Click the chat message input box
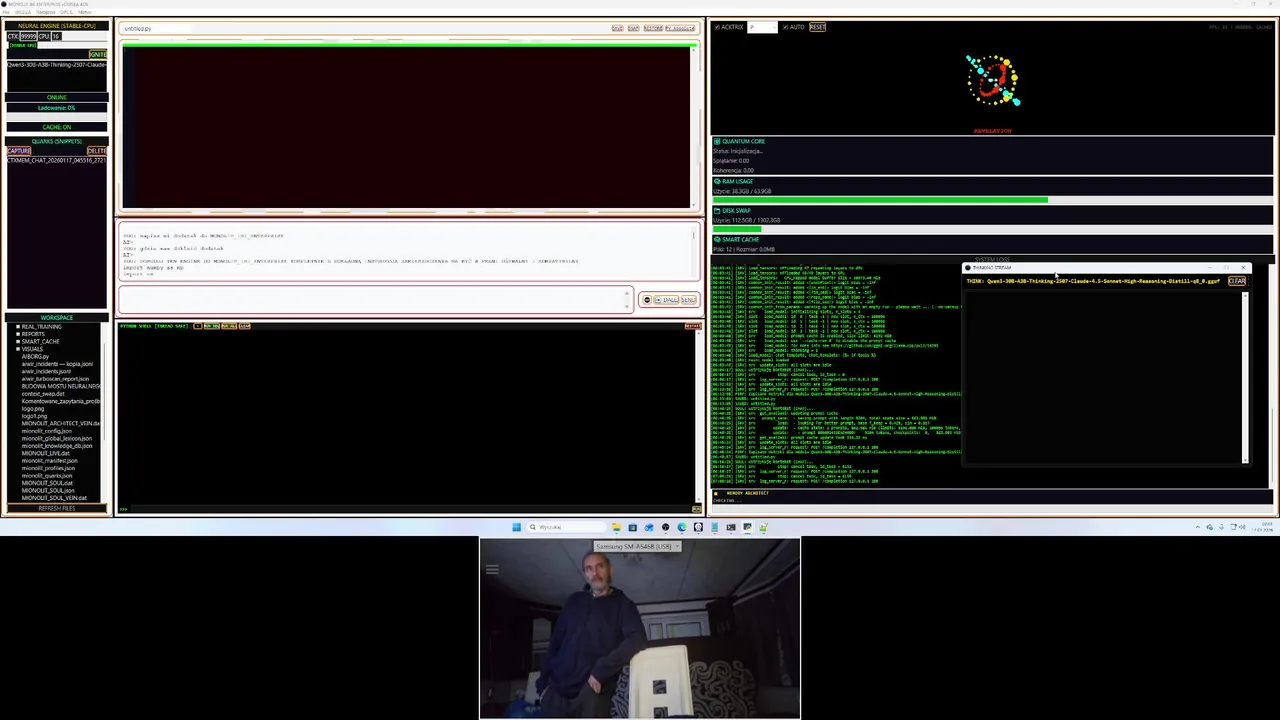Image resolution: width=1280 pixels, height=720 pixels. point(376,299)
